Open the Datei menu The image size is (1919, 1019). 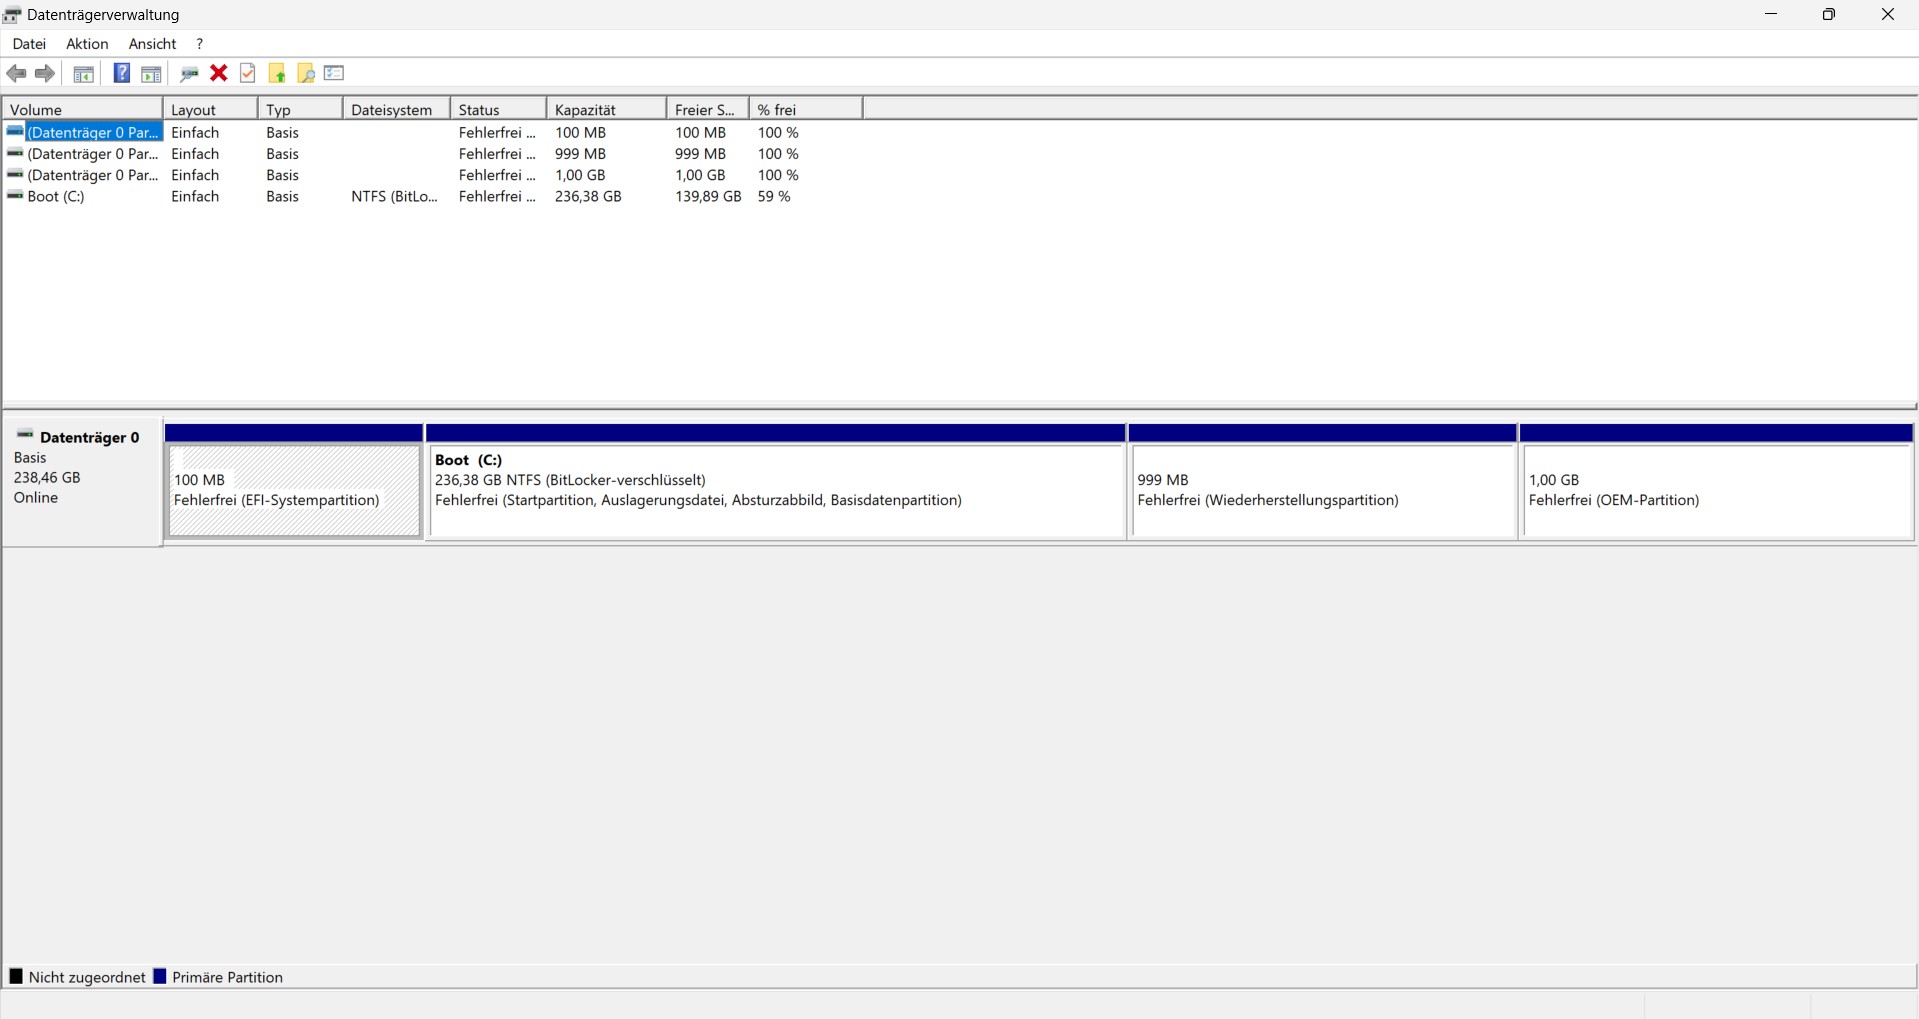coord(29,44)
